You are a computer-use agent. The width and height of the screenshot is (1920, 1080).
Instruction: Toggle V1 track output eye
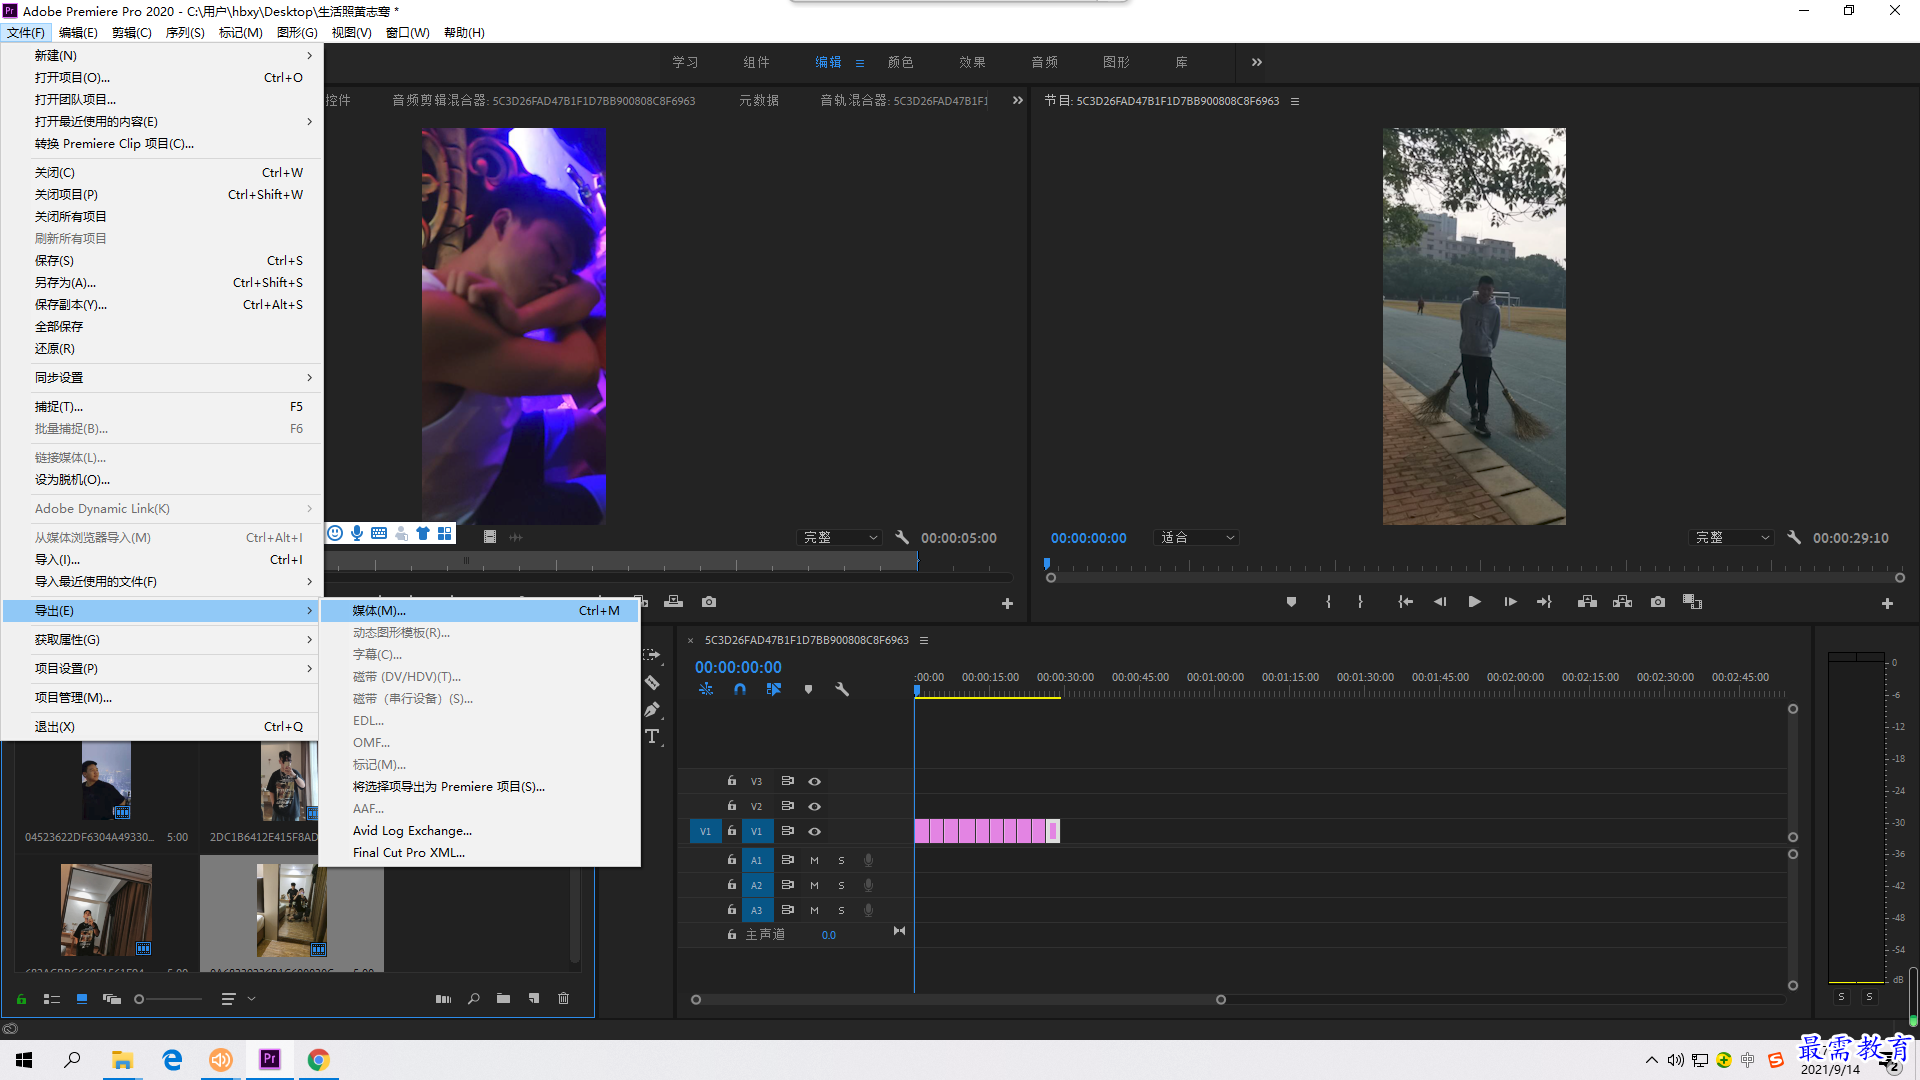pyautogui.click(x=815, y=831)
